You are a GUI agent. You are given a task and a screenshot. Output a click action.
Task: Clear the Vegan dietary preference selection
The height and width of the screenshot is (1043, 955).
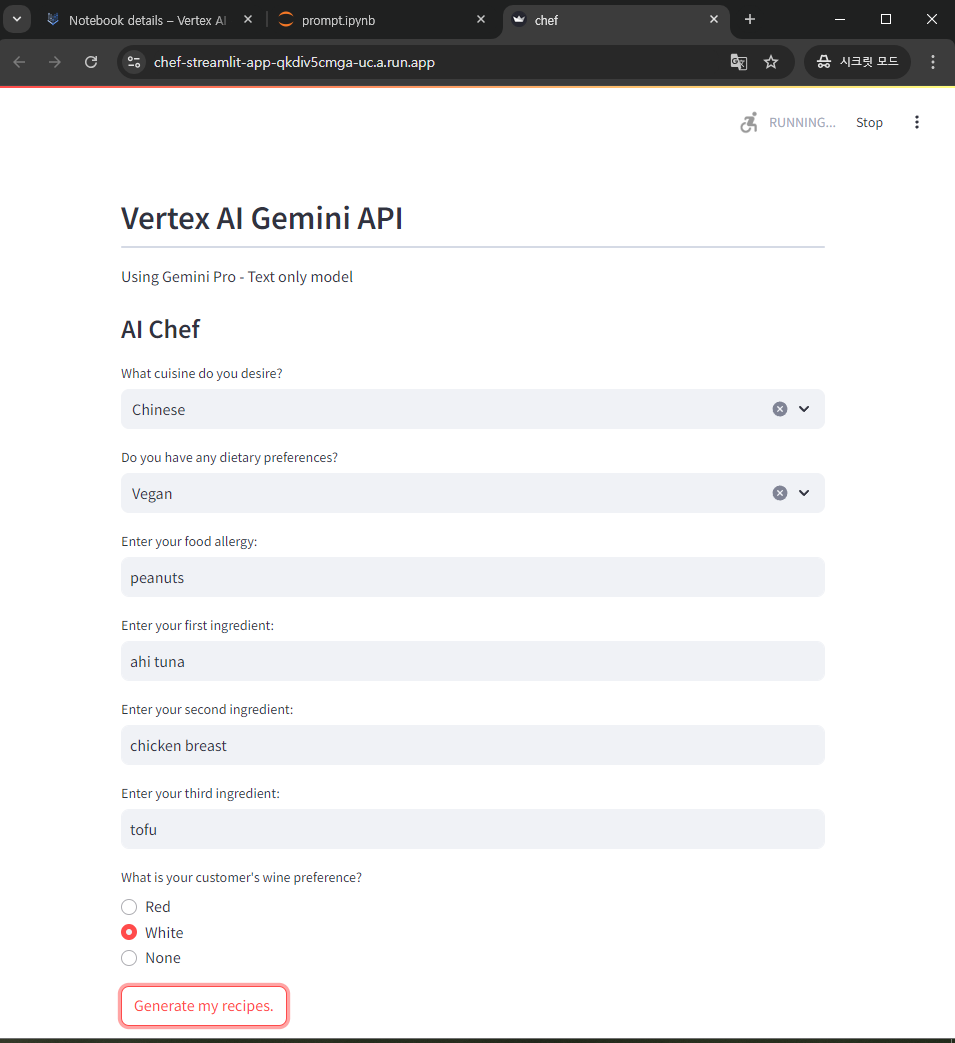pyautogui.click(x=780, y=493)
